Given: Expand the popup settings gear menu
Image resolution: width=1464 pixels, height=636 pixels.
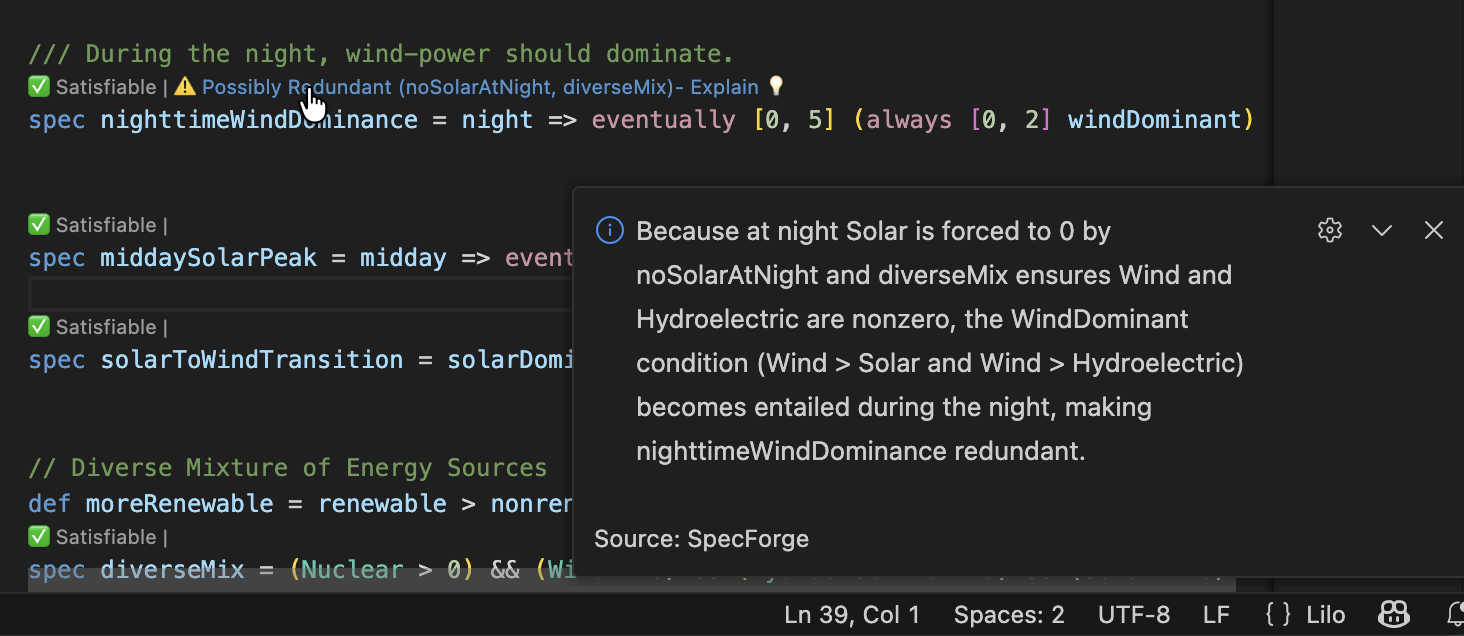Looking at the screenshot, I should pos(1329,230).
